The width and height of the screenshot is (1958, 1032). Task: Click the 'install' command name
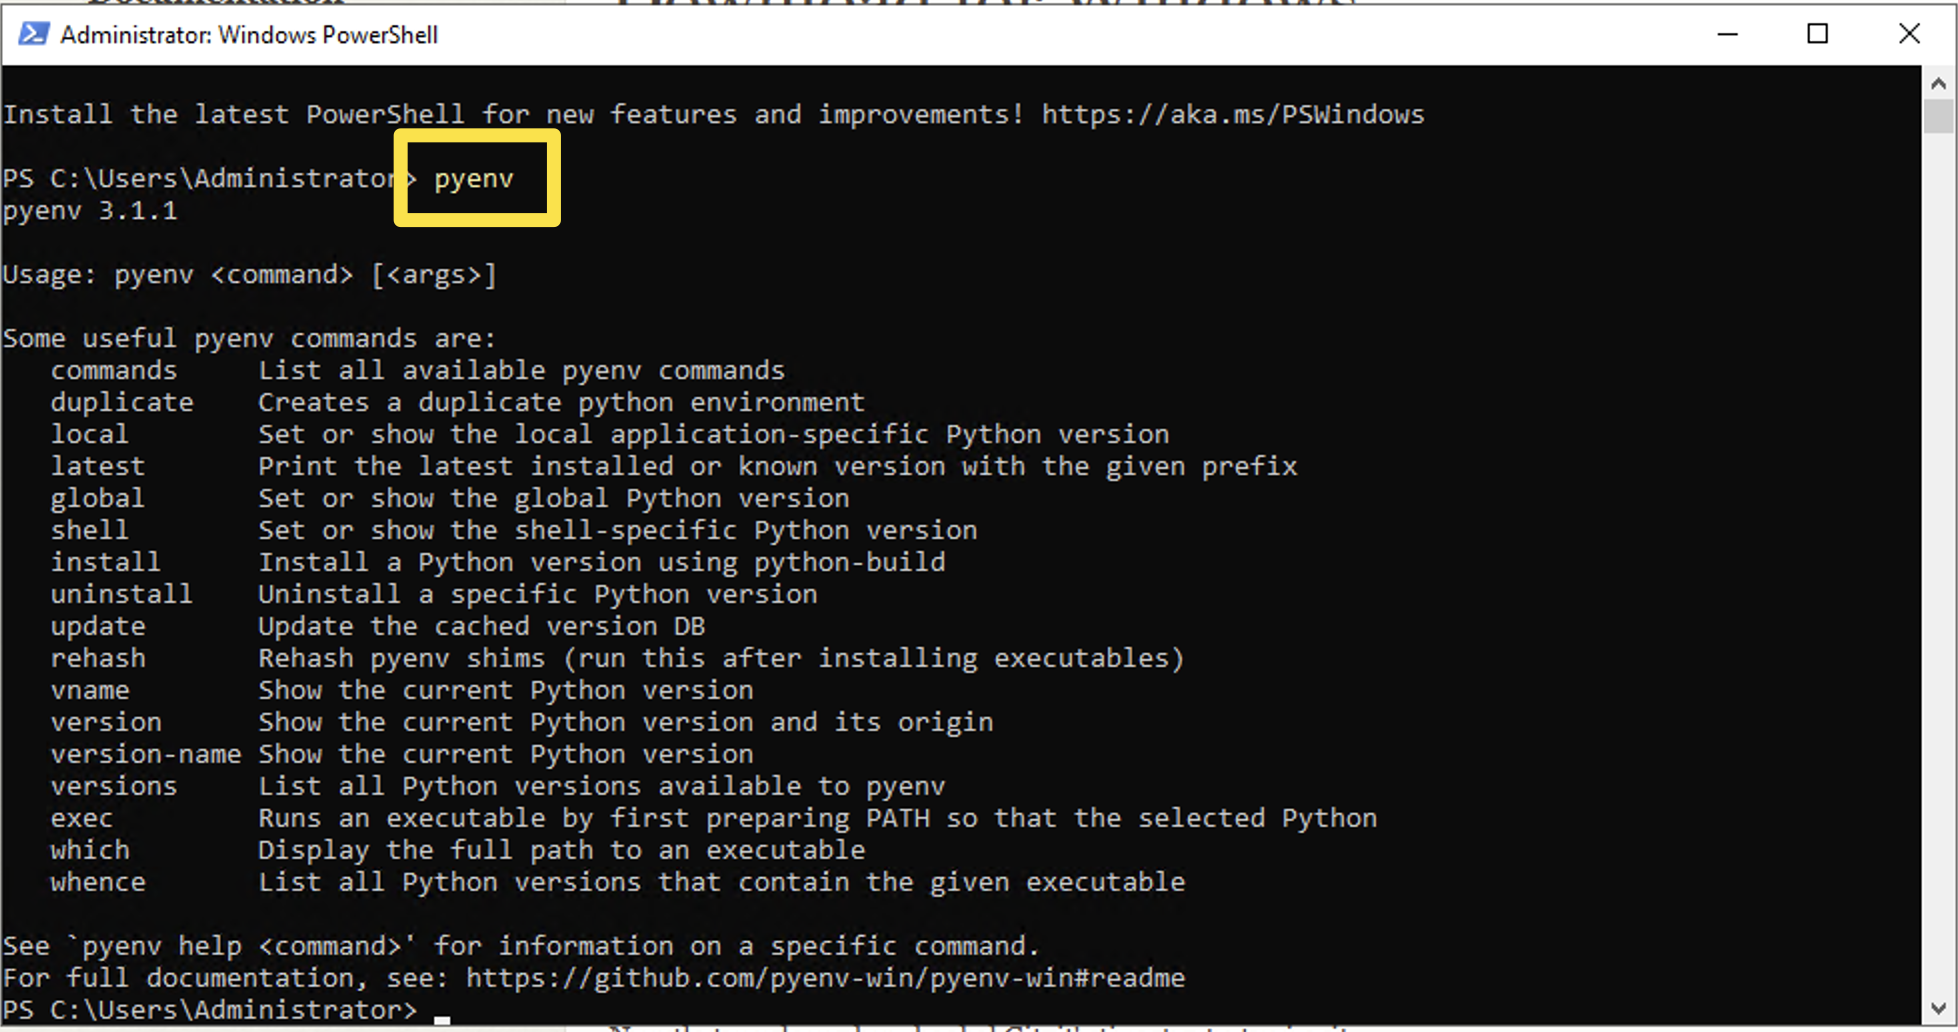pyautogui.click(x=106, y=562)
